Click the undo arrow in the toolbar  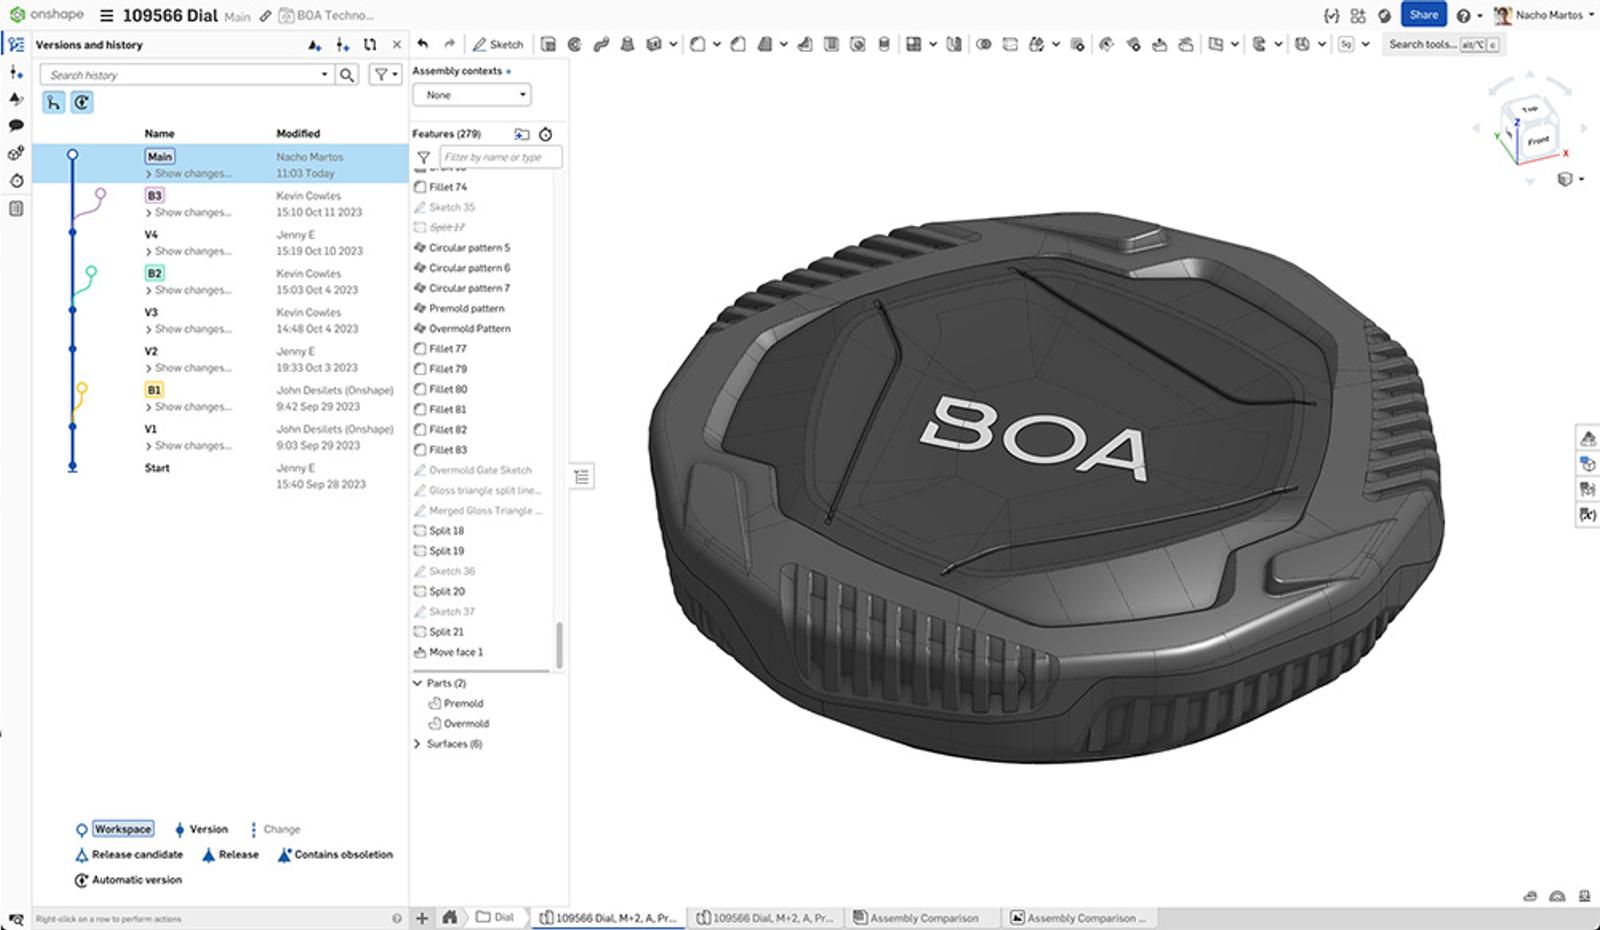tap(423, 44)
